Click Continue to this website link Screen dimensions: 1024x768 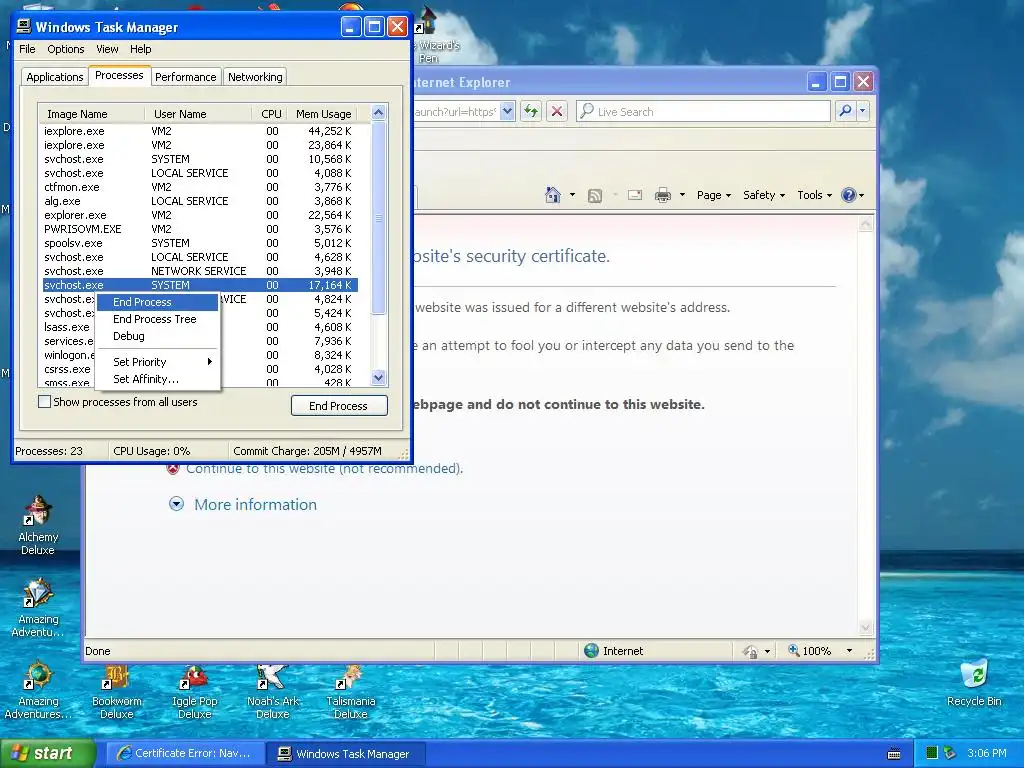[x=325, y=468]
